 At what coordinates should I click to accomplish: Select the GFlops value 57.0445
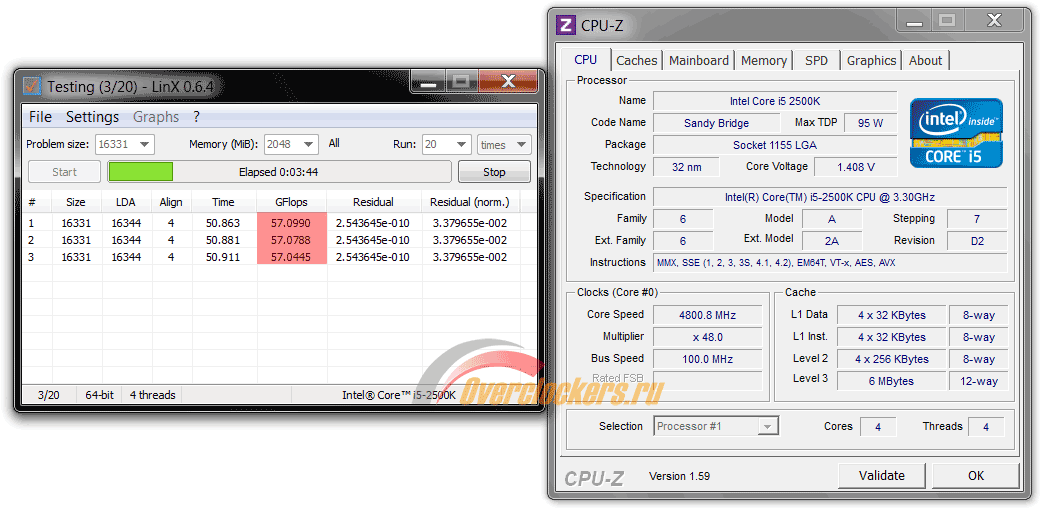pos(291,257)
